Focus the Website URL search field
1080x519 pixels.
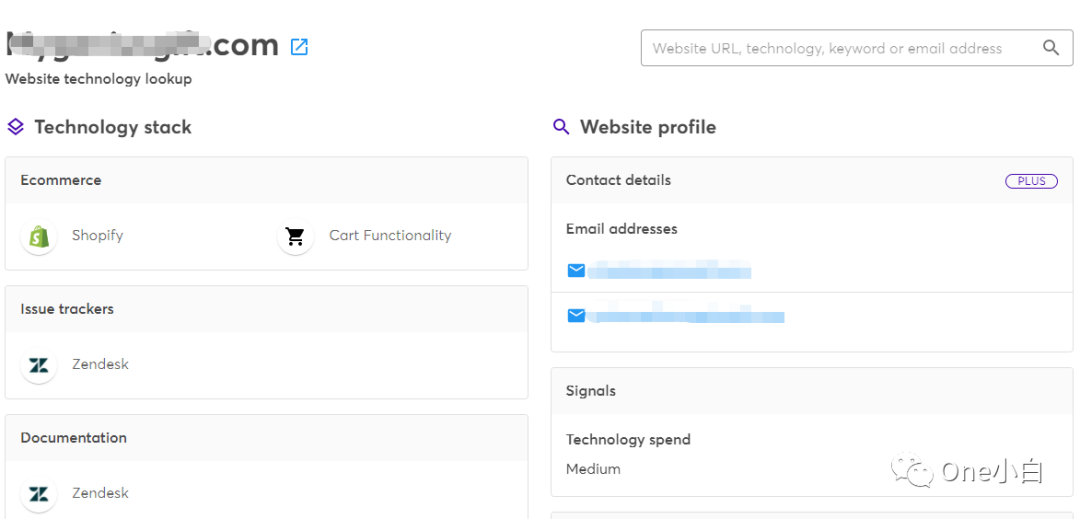click(857, 47)
